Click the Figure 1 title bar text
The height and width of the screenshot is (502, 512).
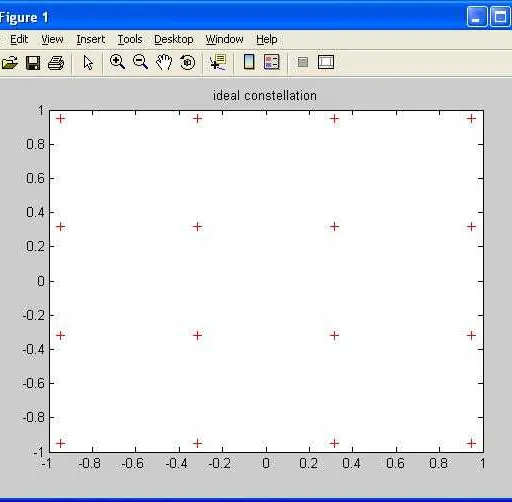[24, 18]
